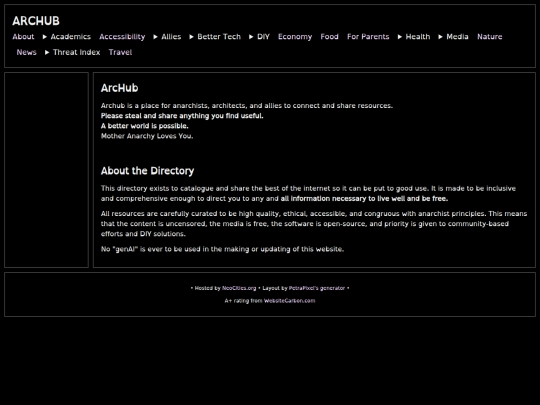Open the For Parents nav link
This screenshot has height=405, width=540.
pyautogui.click(x=368, y=37)
